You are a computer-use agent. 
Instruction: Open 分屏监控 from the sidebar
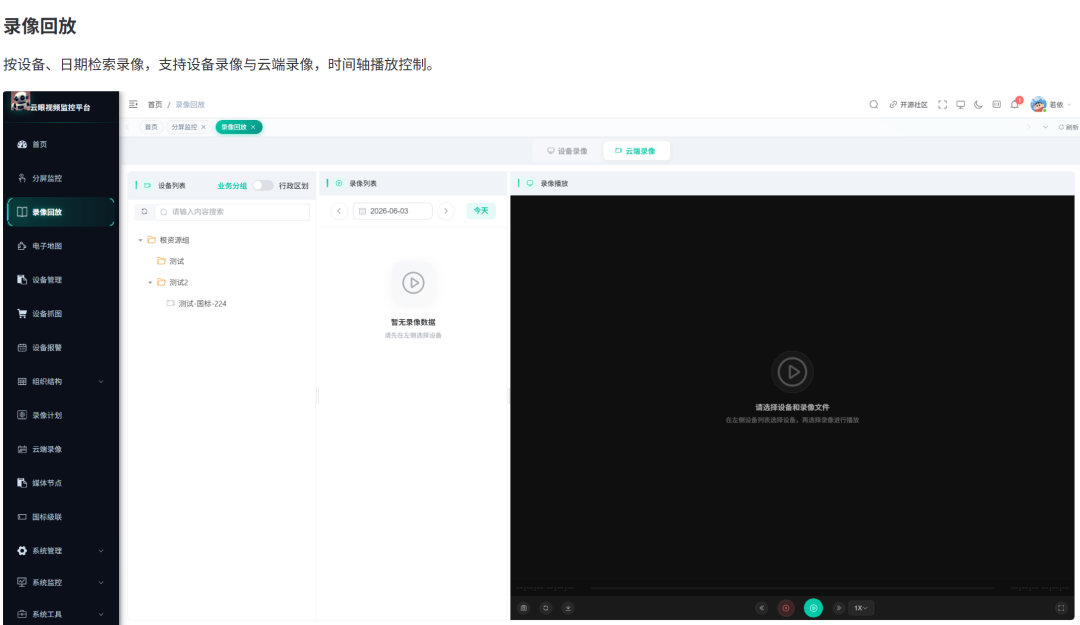[60, 178]
